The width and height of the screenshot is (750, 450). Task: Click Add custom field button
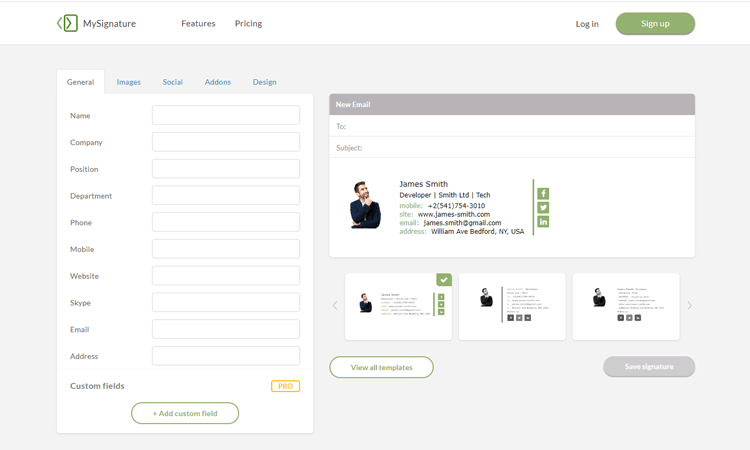(185, 413)
